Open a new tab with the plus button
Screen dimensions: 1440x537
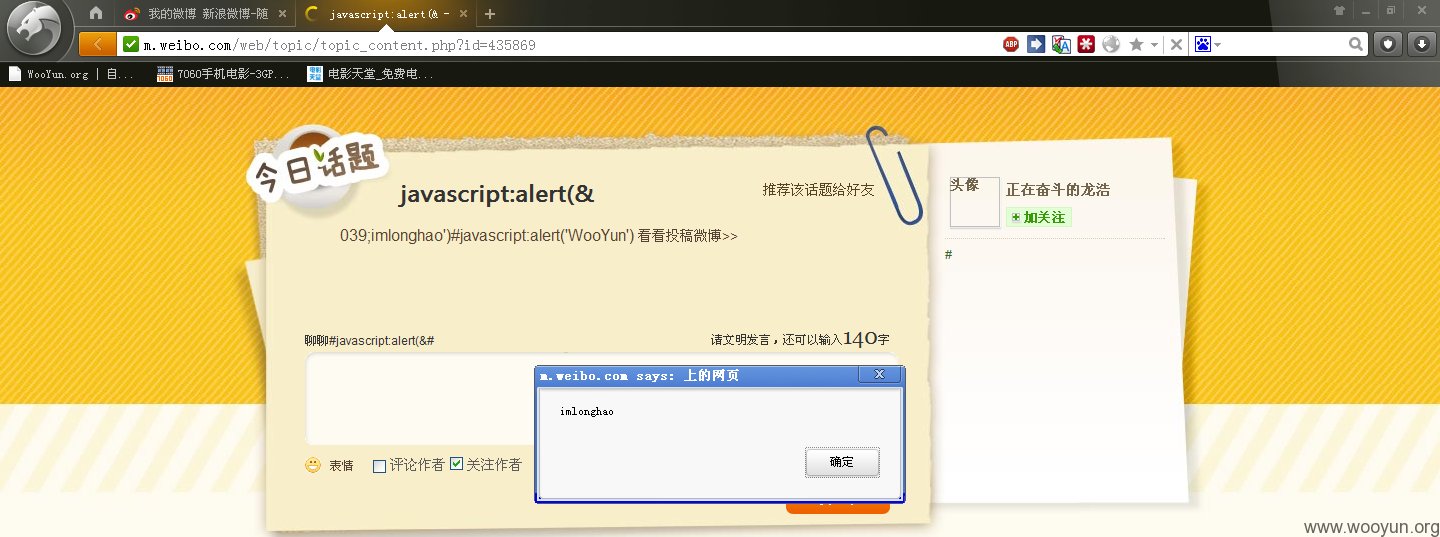click(490, 14)
